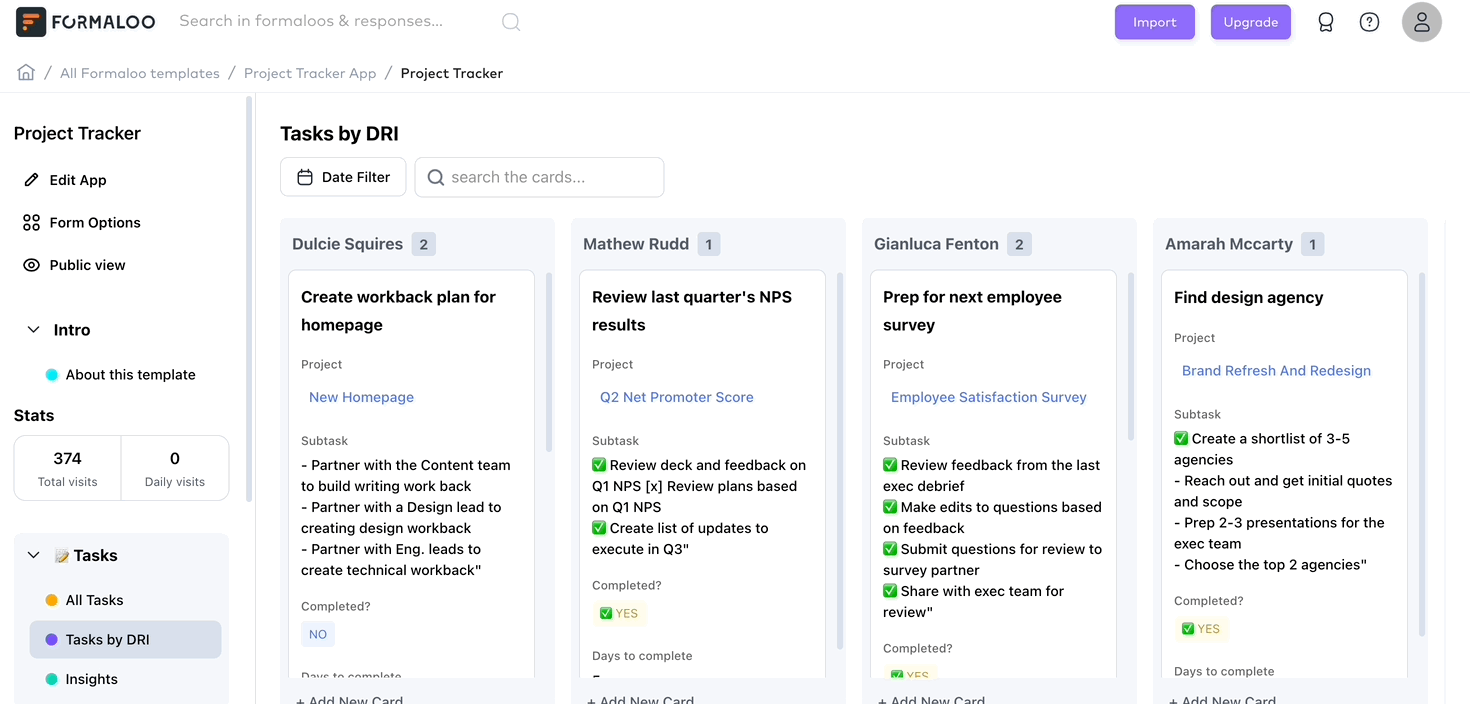
Task: Open Public view via the eye icon
Action: coord(33,264)
